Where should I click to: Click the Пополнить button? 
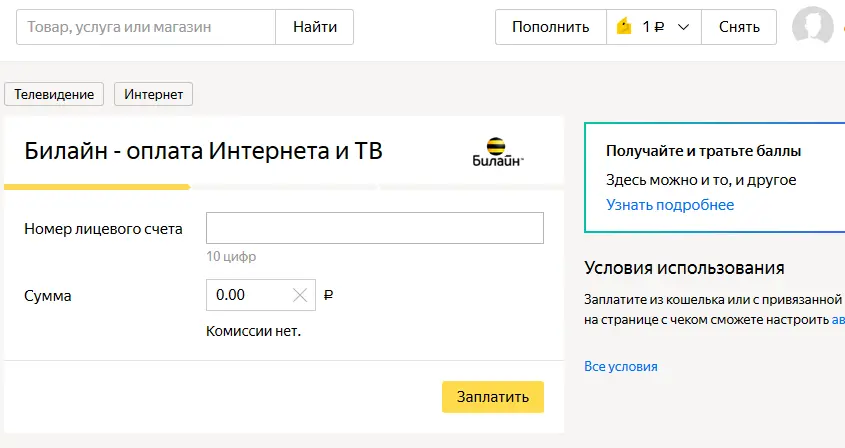tap(551, 27)
